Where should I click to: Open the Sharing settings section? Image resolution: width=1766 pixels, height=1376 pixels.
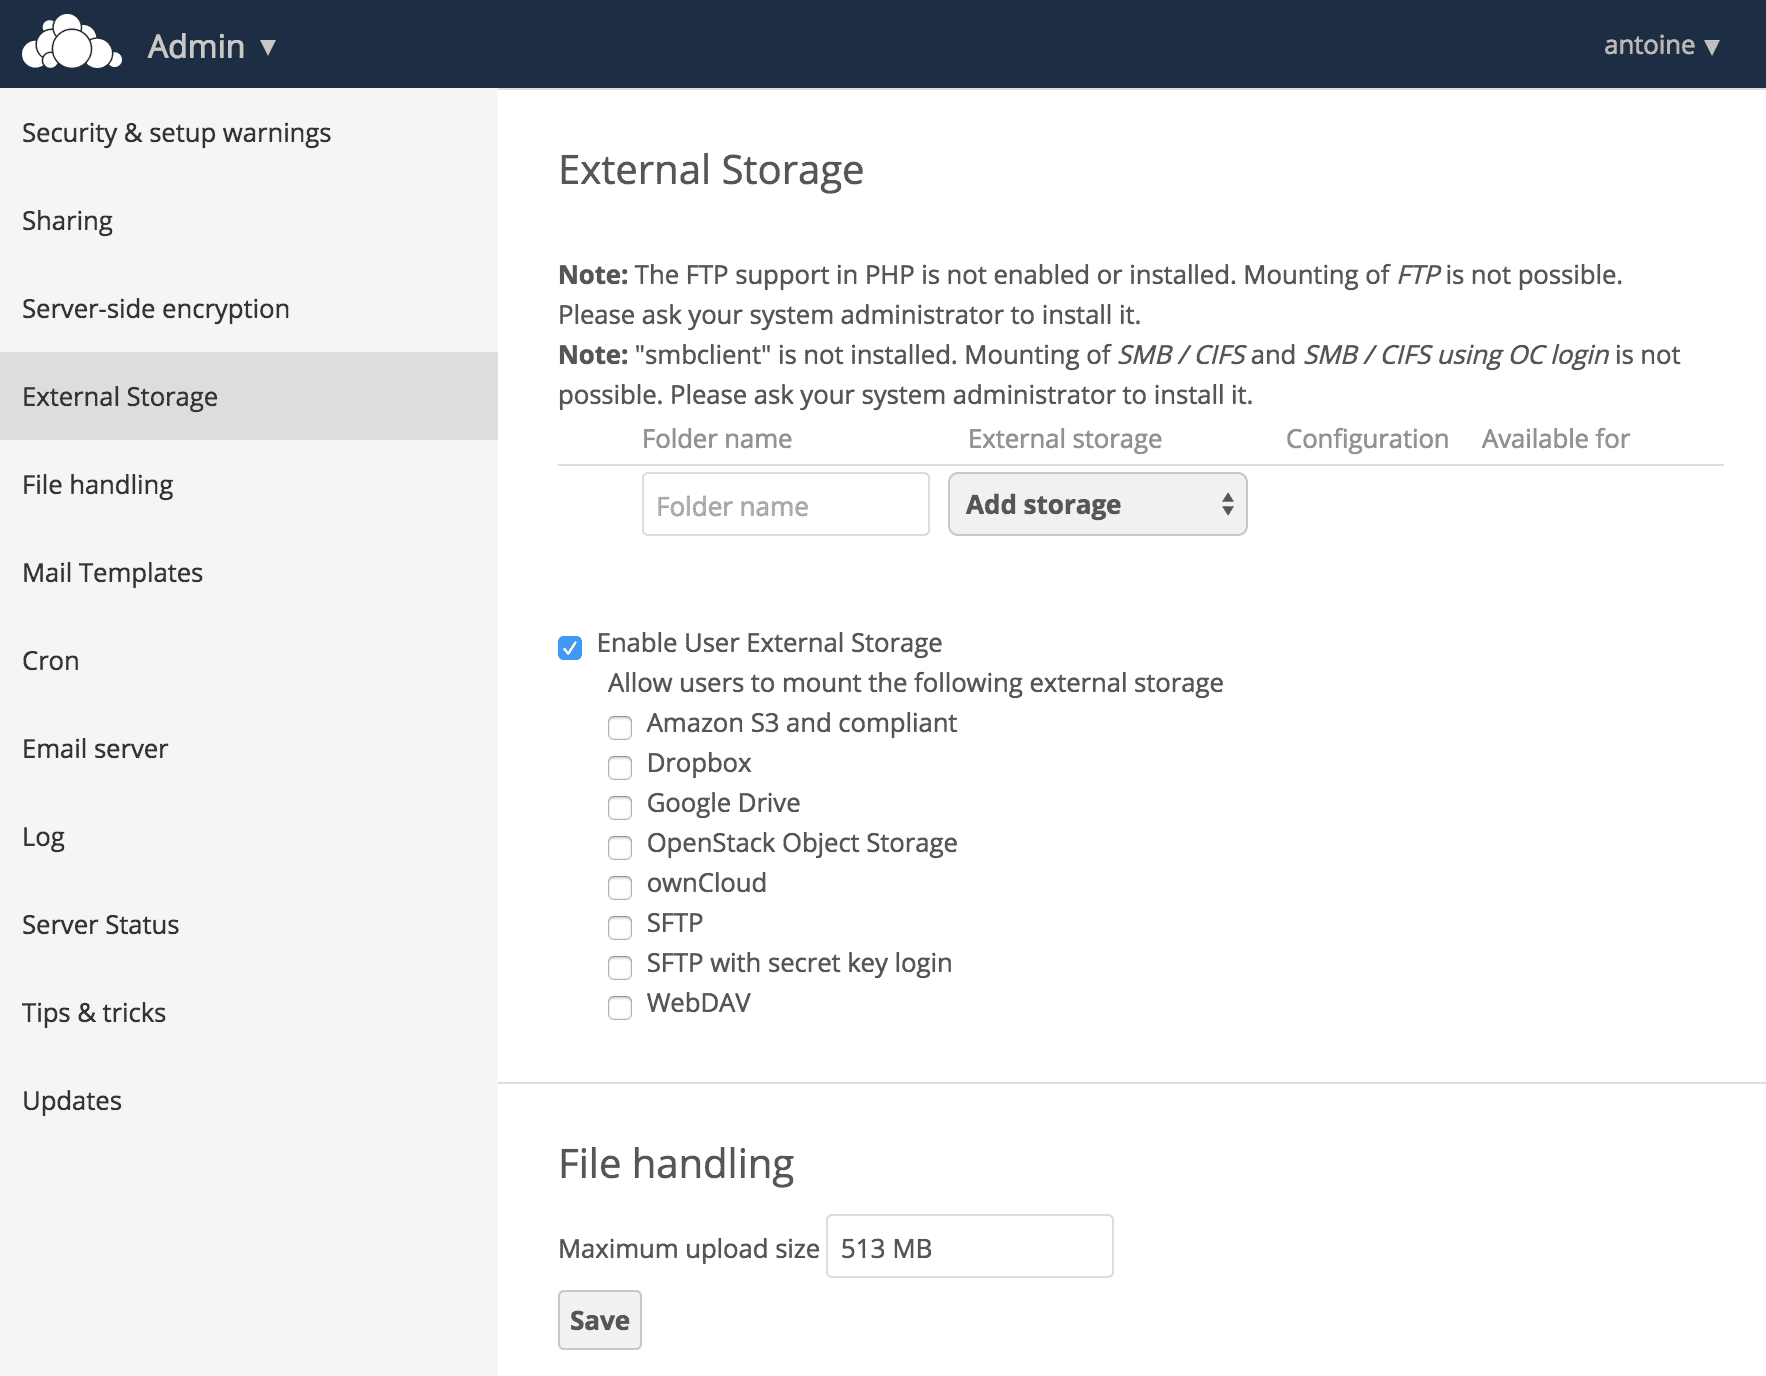click(67, 221)
